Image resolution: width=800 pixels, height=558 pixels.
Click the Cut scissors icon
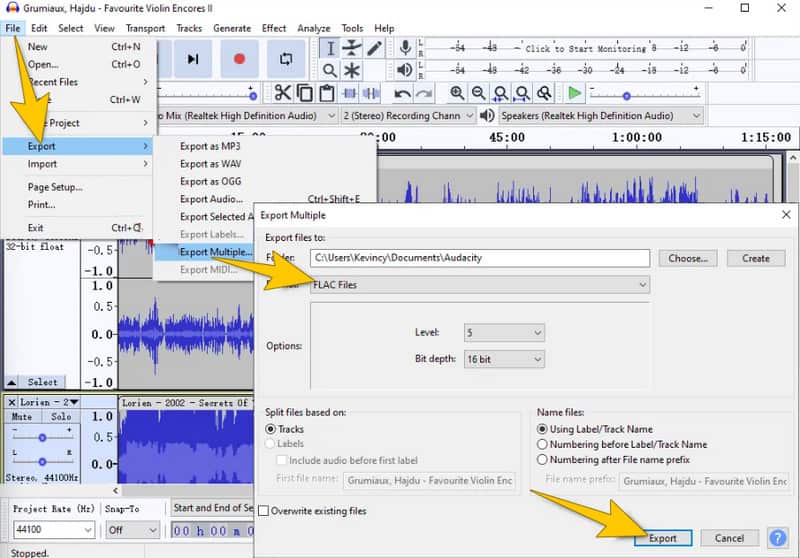[283, 93]
